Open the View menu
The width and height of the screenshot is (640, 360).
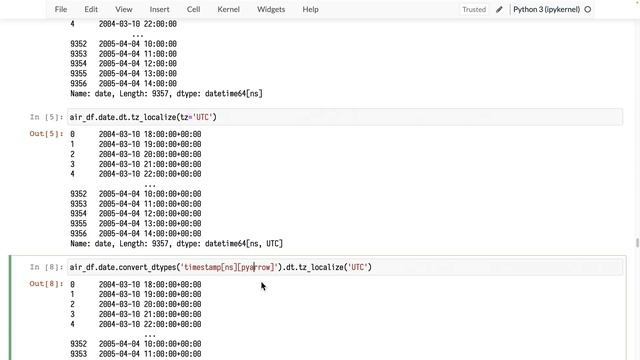124,9
